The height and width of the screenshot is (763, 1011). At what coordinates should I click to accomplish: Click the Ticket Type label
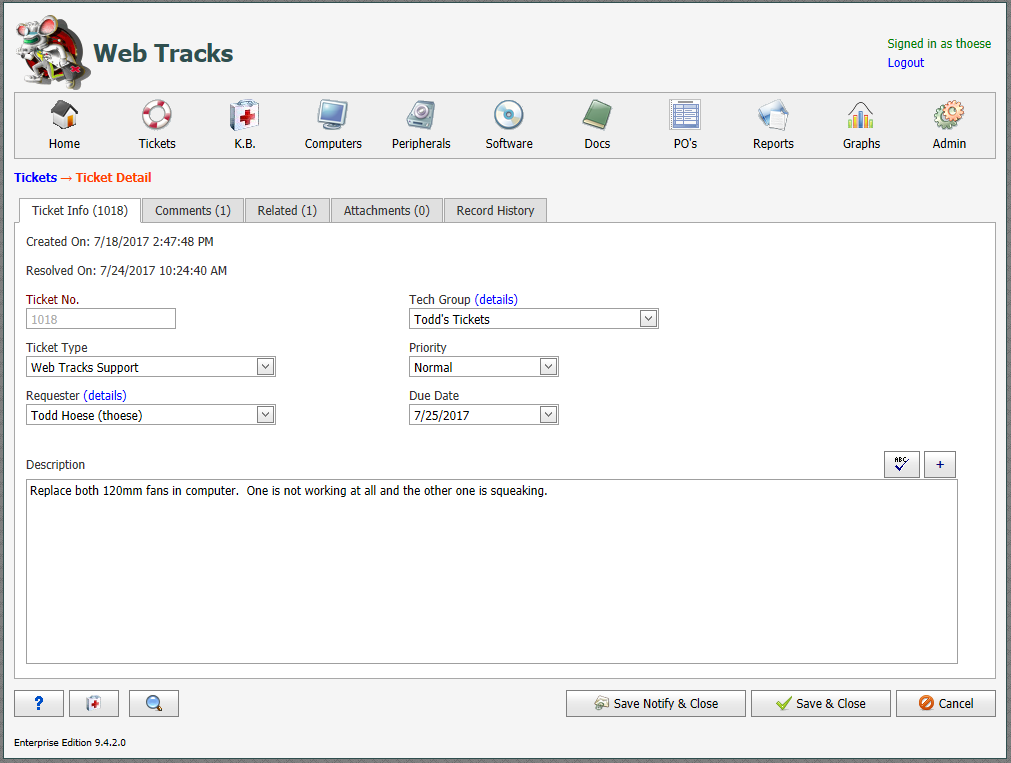point(57,347)
